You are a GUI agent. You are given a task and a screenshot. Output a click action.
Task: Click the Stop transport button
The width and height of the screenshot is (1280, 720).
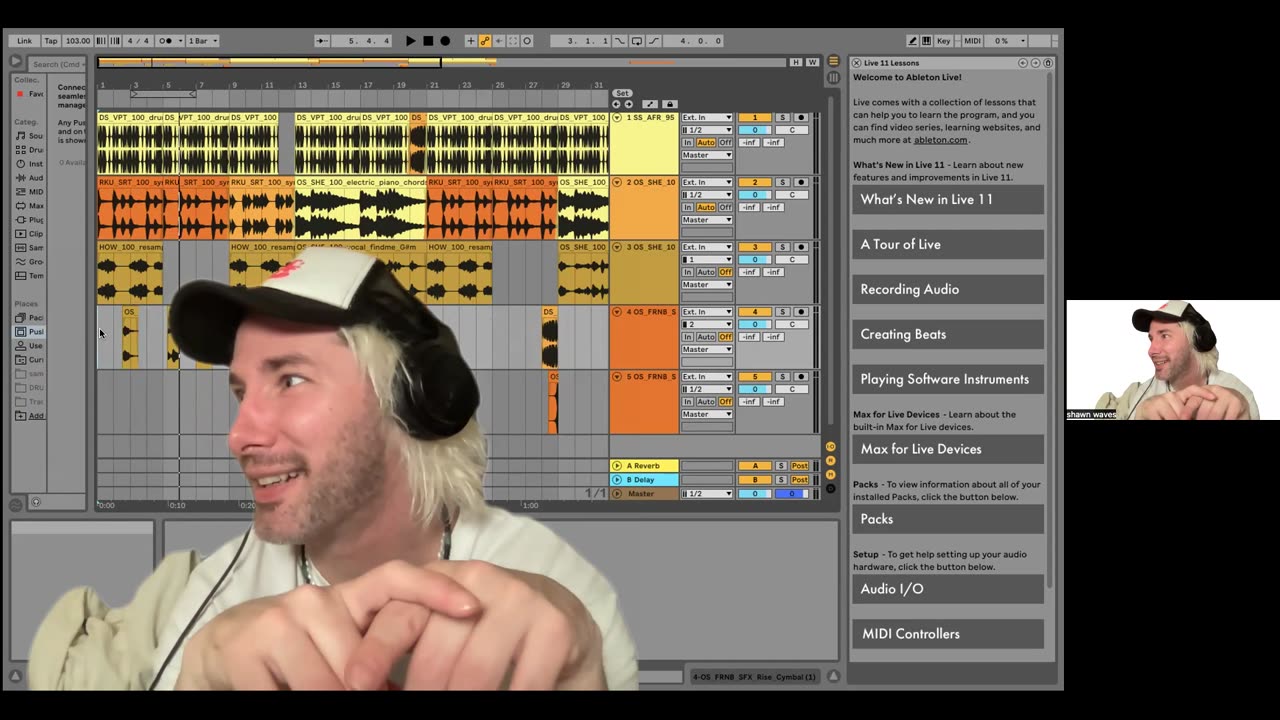pyautogui.click(x=428, y=41)
